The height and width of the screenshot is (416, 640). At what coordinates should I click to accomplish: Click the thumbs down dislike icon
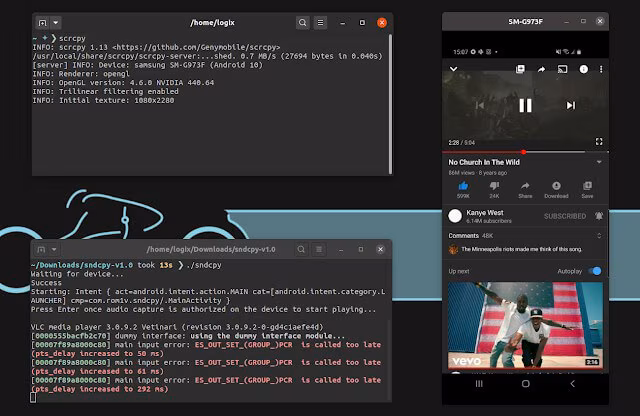494,186
